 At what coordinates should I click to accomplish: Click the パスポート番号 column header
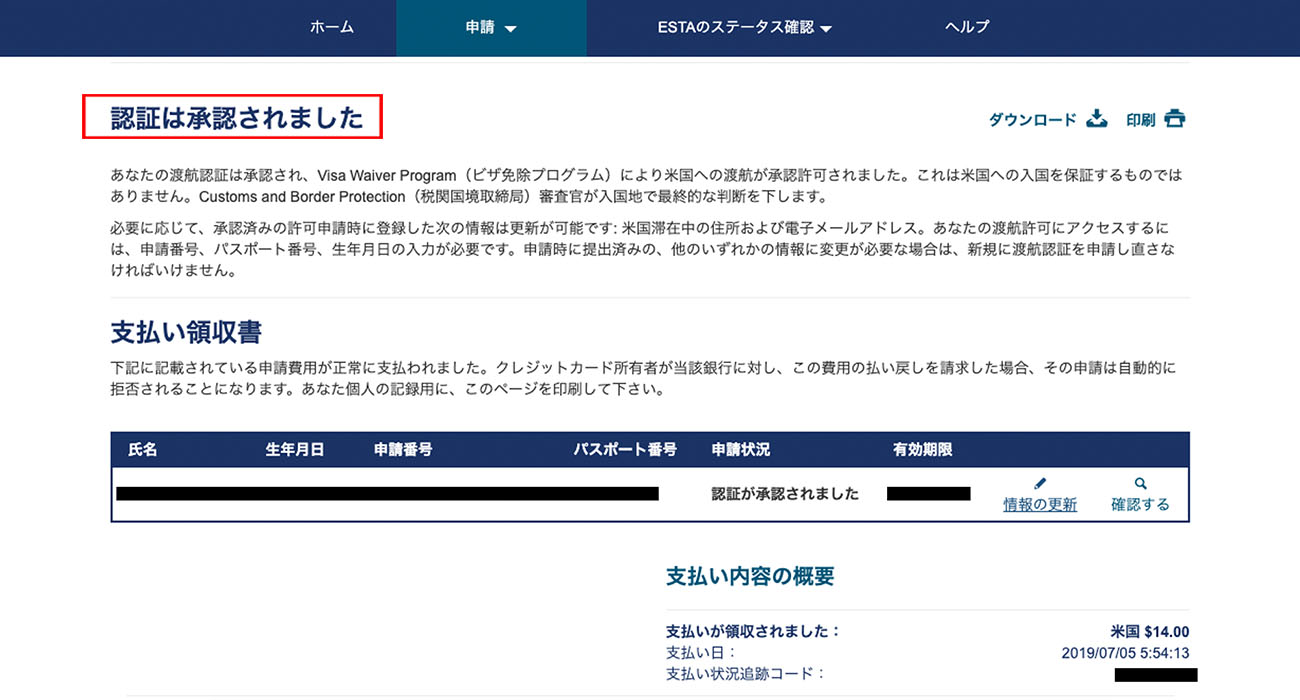coord(625,450)
